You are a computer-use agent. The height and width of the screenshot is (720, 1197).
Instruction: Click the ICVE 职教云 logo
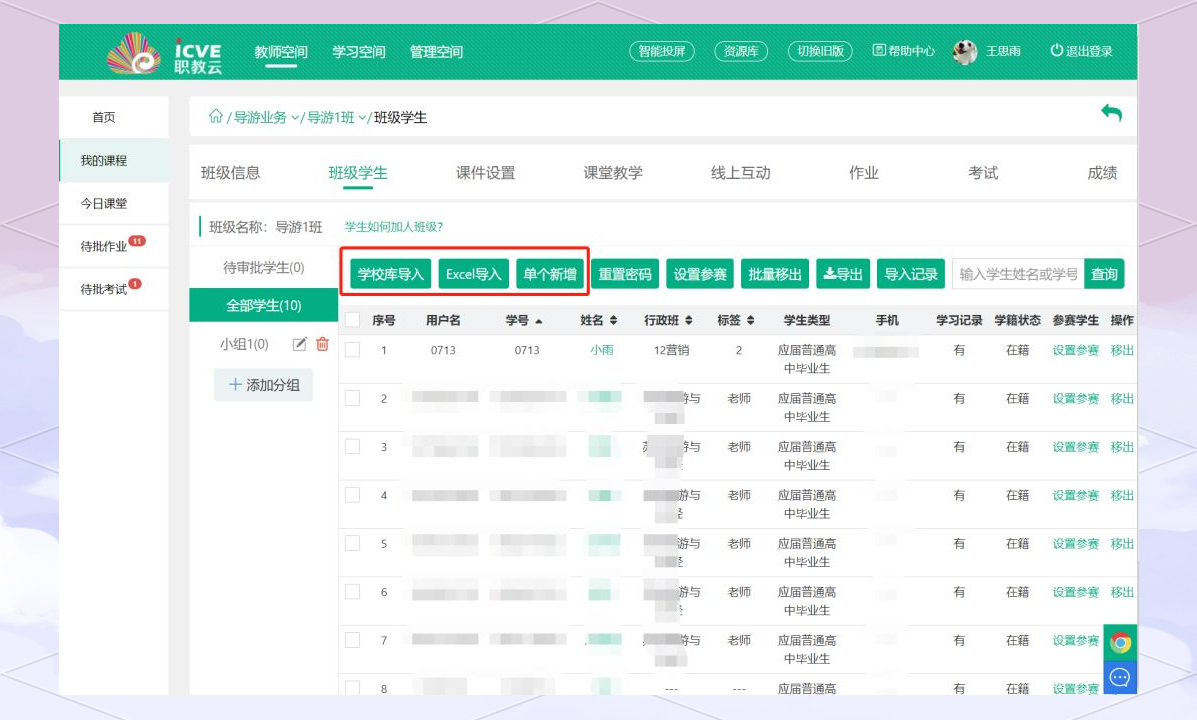tap(165, 53)
